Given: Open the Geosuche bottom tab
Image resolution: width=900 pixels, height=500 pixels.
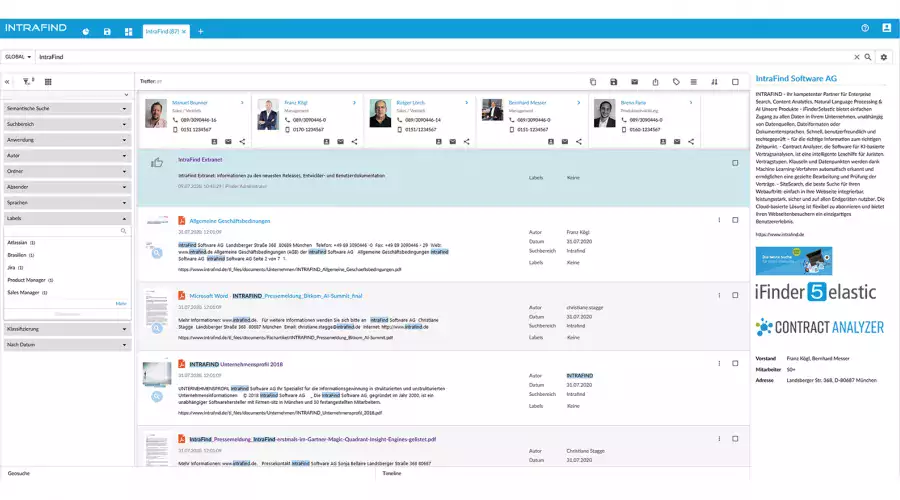Looking at the screenshot, I should pos(19,474).
